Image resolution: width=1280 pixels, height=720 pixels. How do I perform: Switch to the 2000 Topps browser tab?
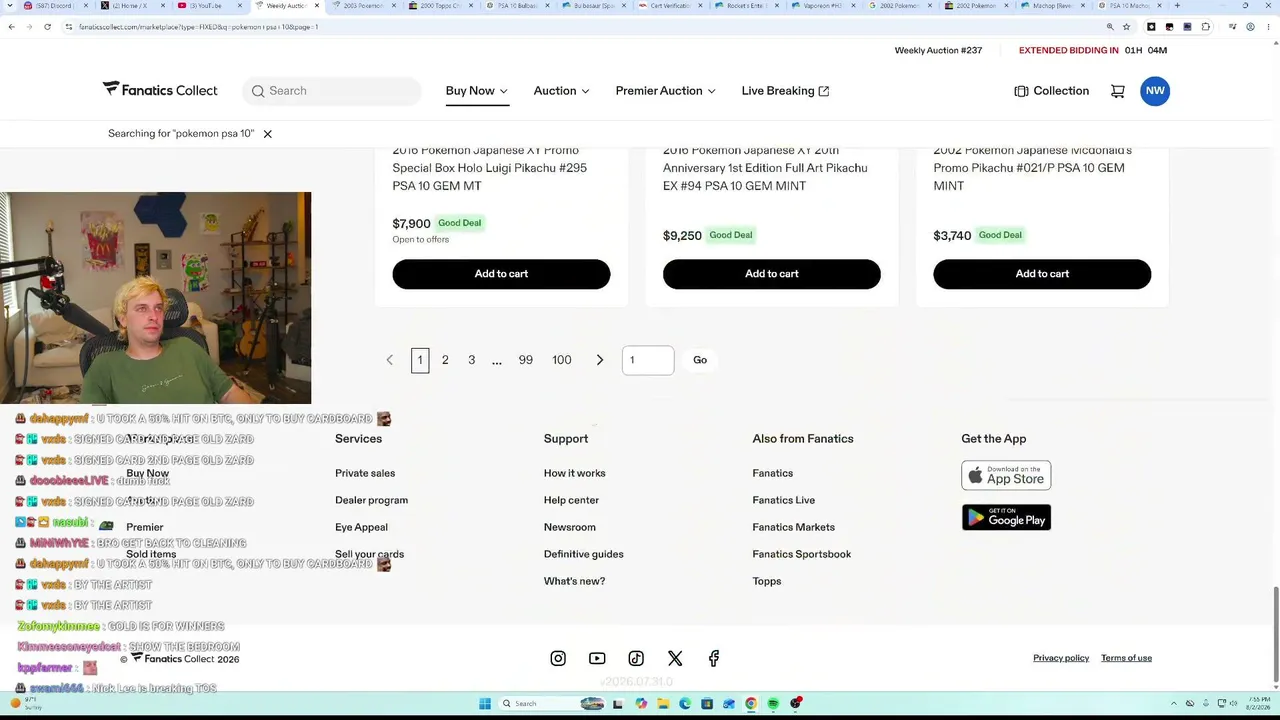(x=439, y=6)
